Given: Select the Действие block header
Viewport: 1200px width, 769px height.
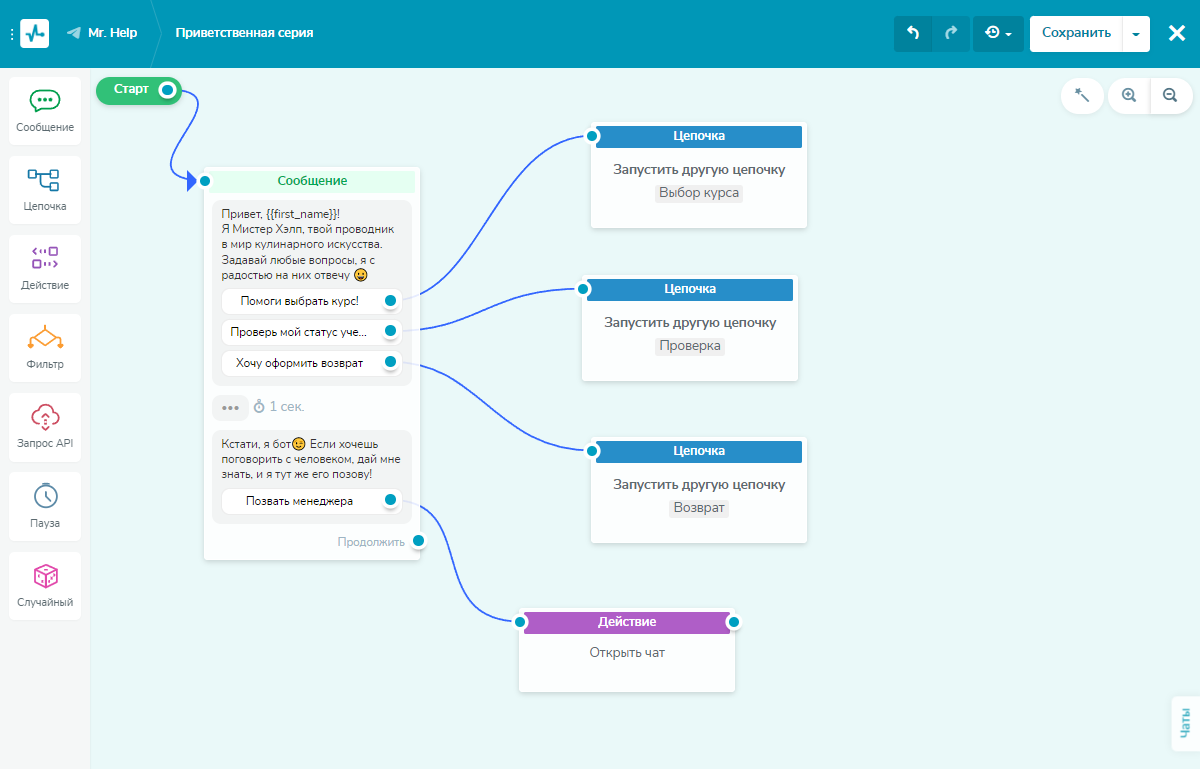Looking at the screenshot, I should click(x=627, y=622).
